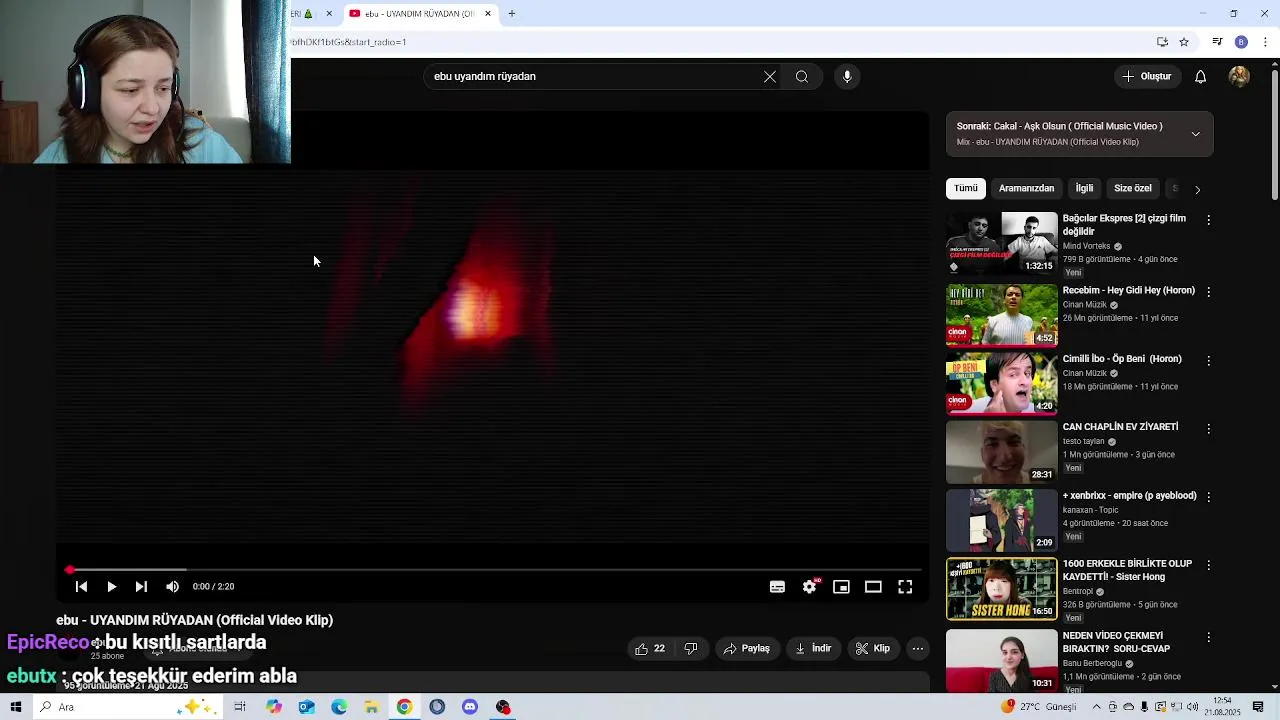Open Copilot from taskbar
The image size is (1280, 720).
(274, 707)
